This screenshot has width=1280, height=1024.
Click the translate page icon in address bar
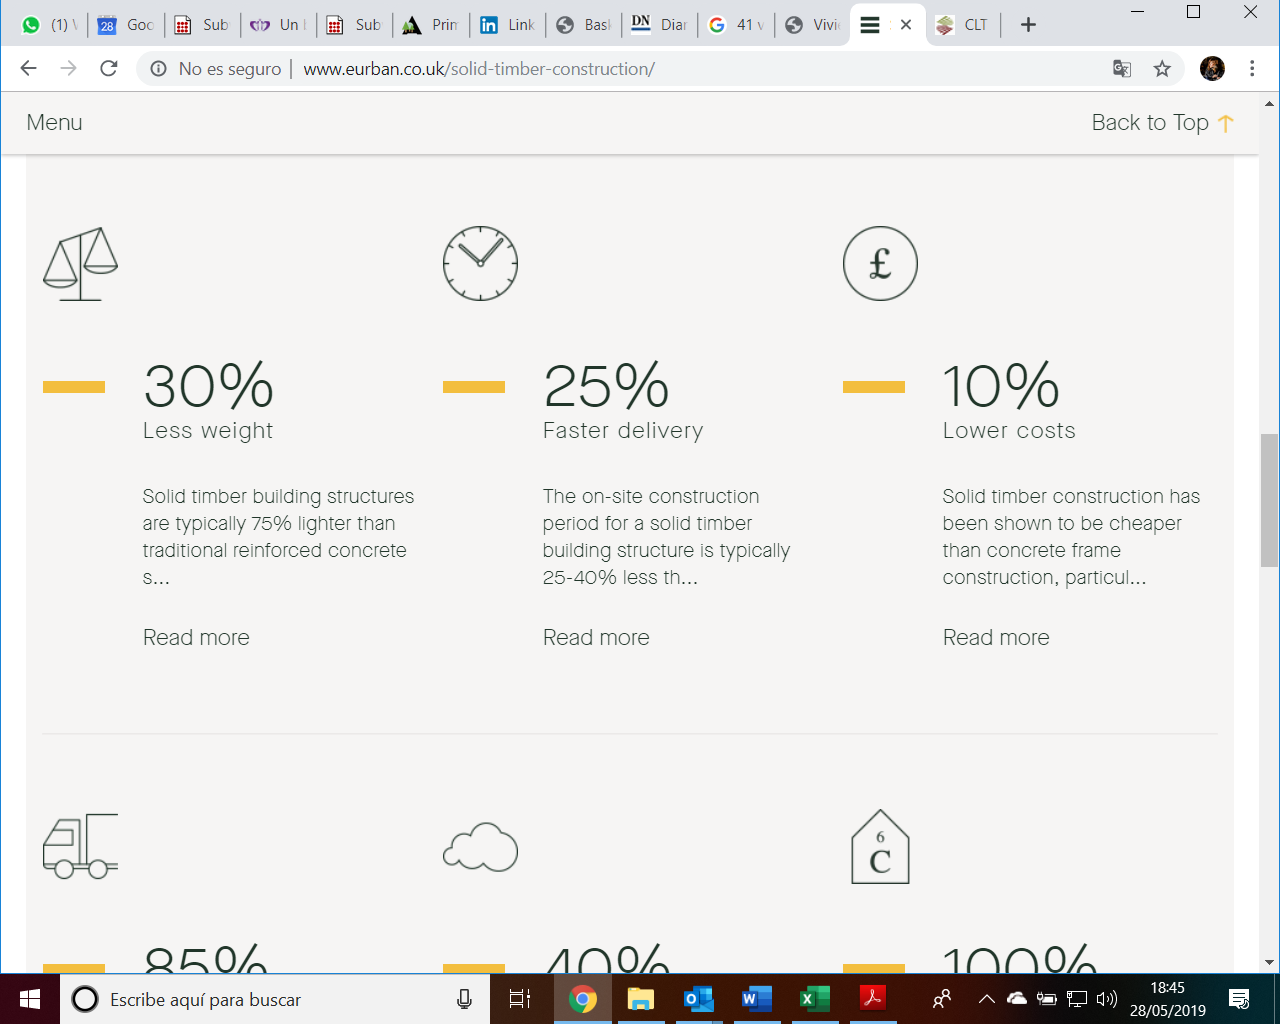point(1122,69)
